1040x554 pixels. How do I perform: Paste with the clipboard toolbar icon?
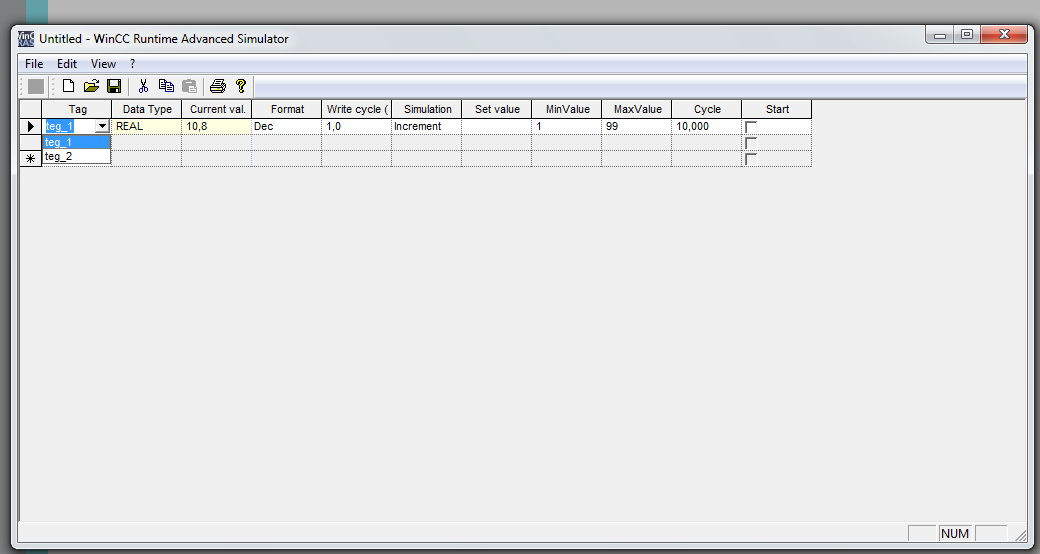[x=189, y=86]
